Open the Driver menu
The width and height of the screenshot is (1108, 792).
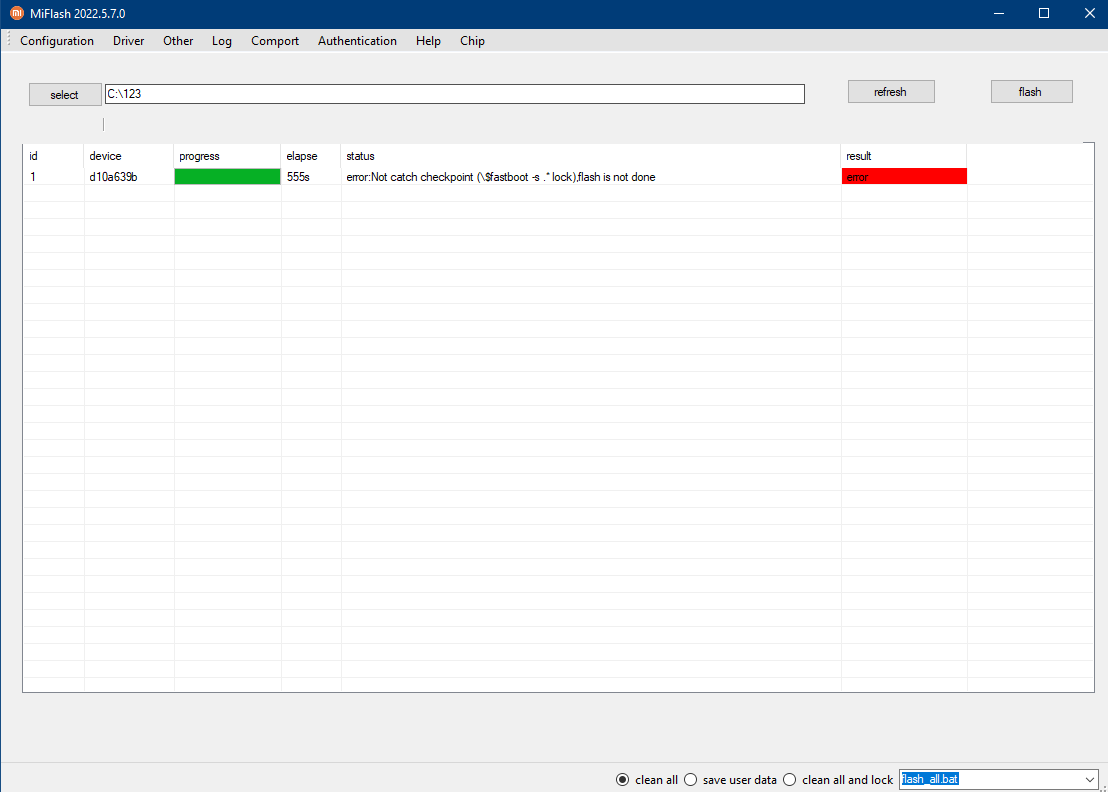pos(128,41)
